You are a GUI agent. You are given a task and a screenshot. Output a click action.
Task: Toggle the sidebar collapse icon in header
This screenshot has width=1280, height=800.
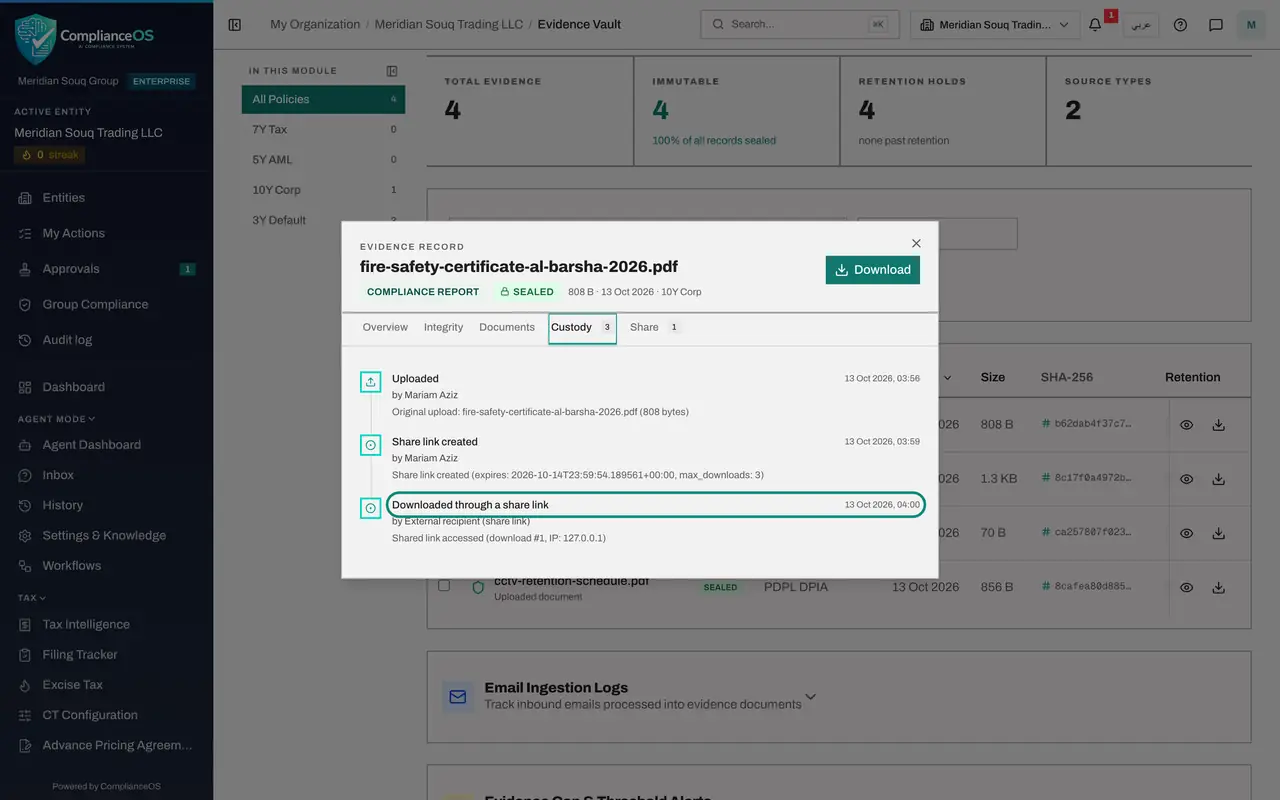235,25
